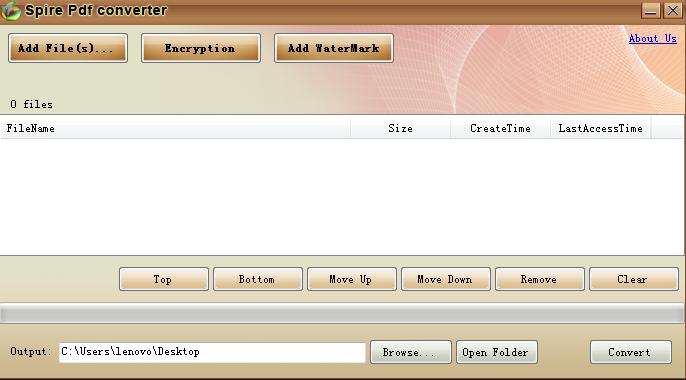Browse for an output folder

pos(410,352)
